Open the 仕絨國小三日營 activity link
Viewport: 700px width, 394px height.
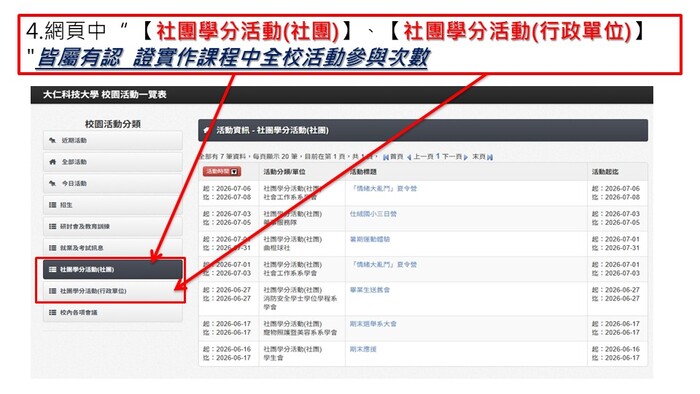[373, 214]
